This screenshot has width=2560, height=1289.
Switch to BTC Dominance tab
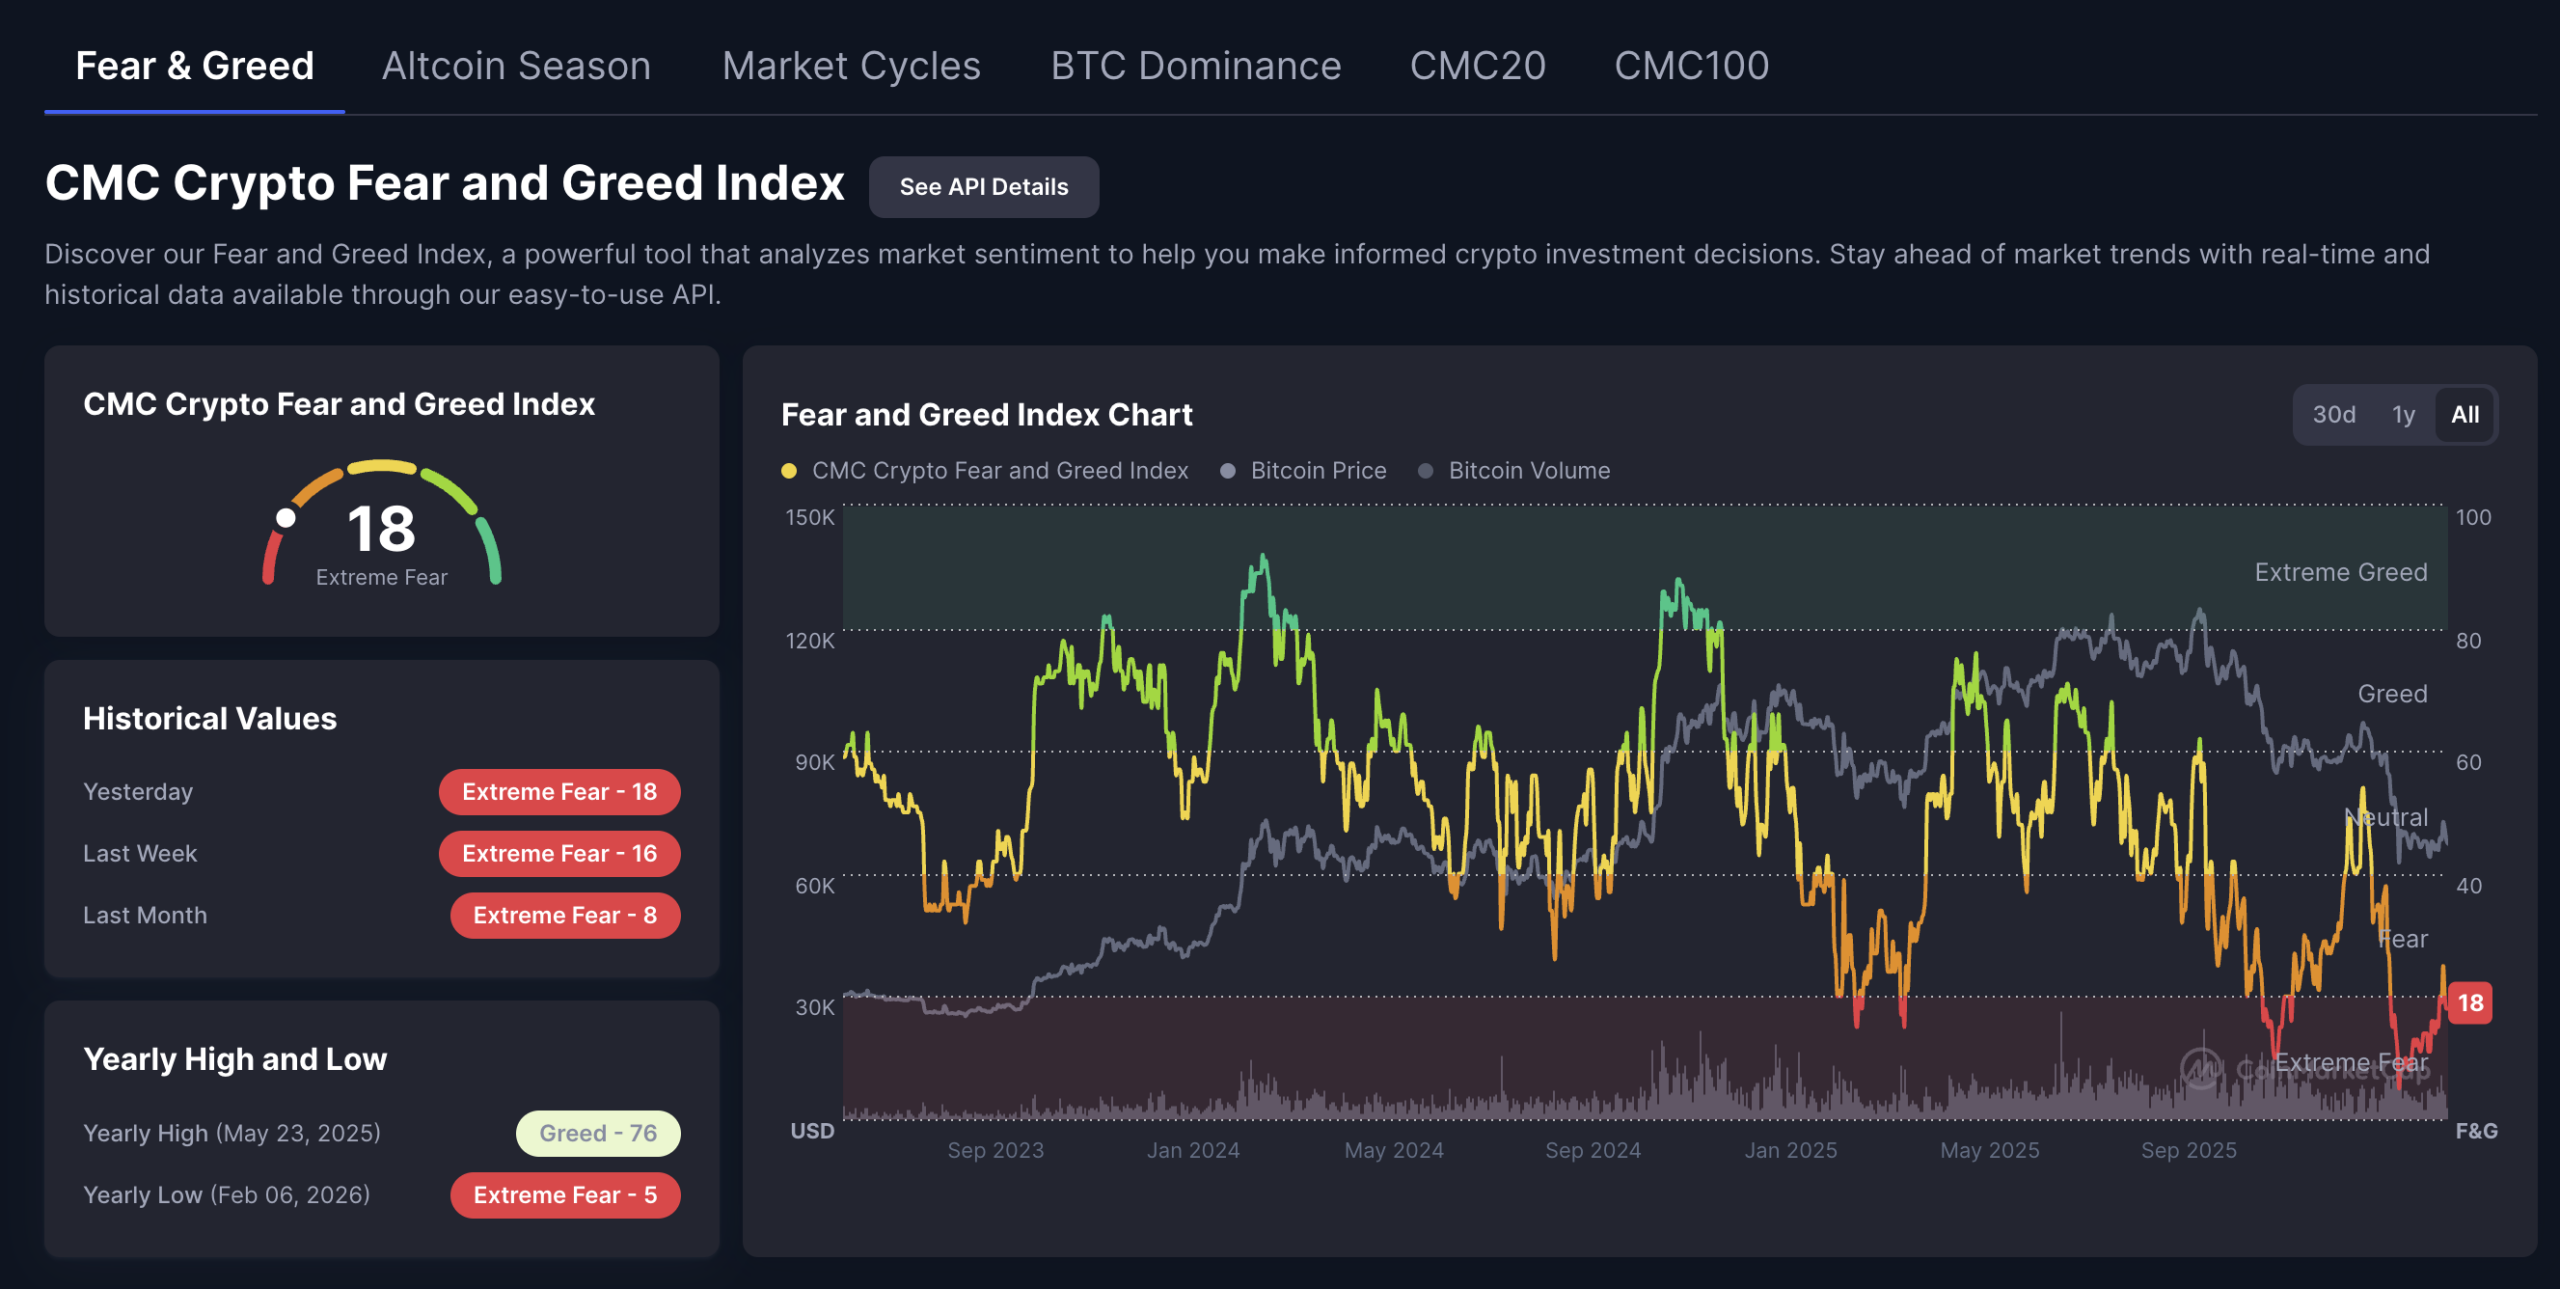(1195, 66)
